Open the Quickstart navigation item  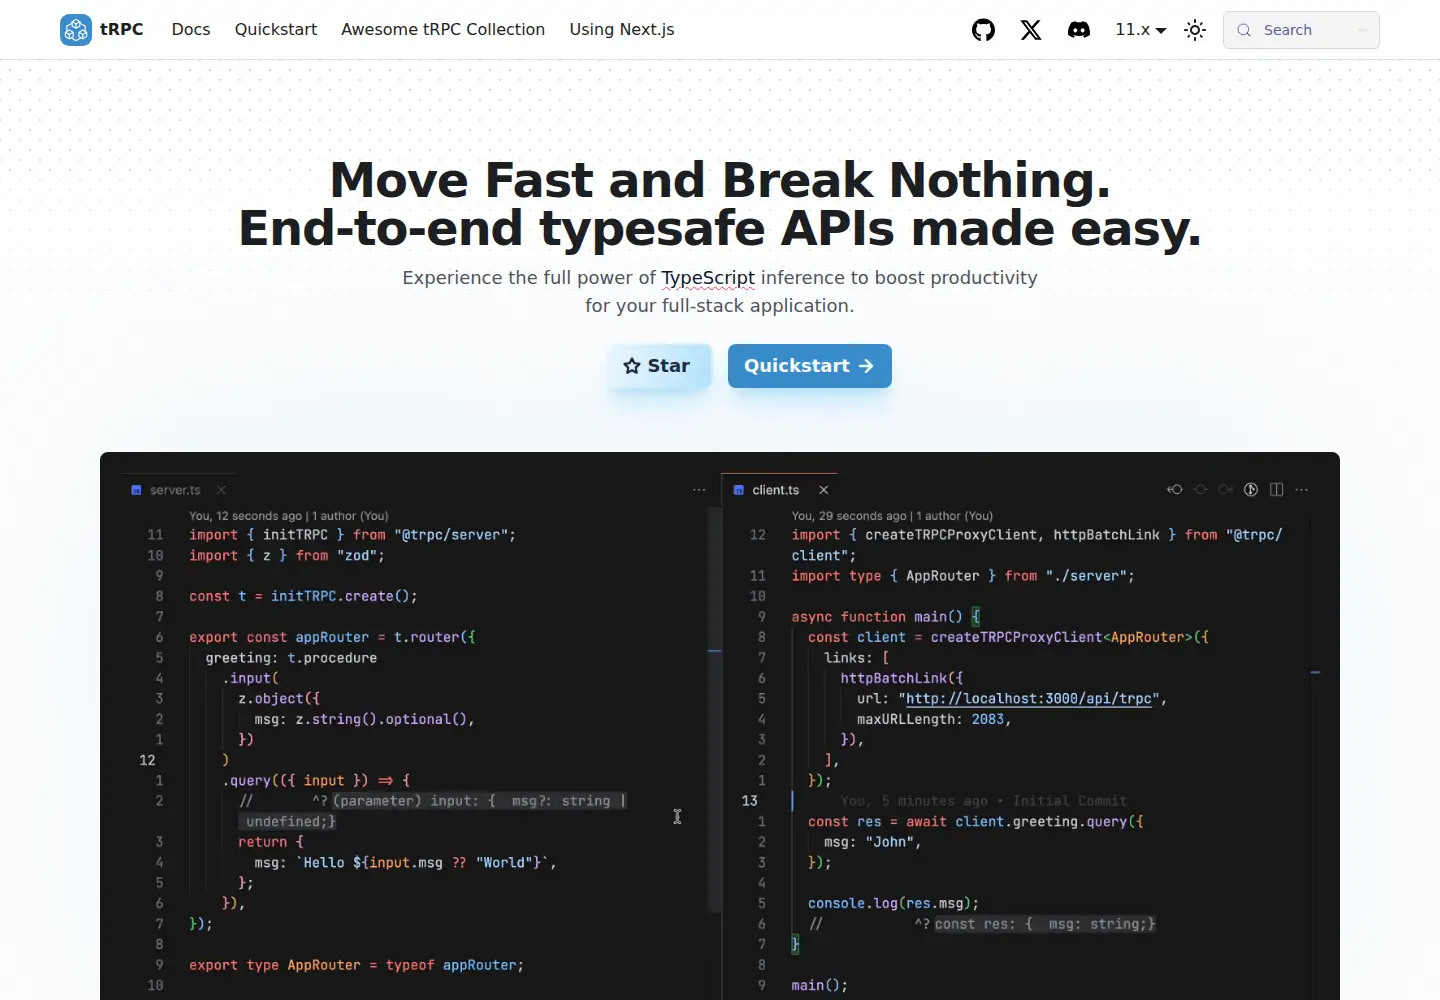(276, 30)
